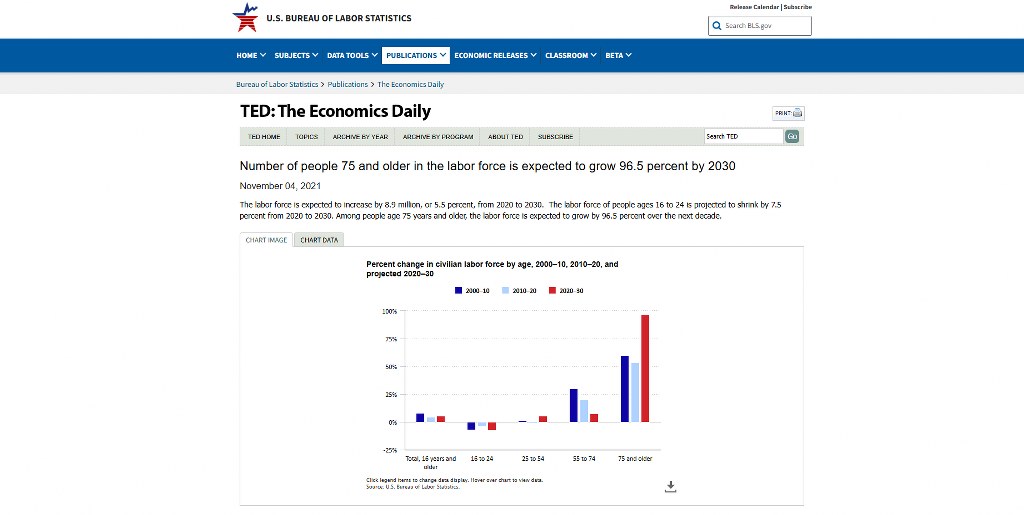Click the chart title 'Percent change in civilian labor force'
This screenshot has width=1024, height=515.
[x=492, y=269]
